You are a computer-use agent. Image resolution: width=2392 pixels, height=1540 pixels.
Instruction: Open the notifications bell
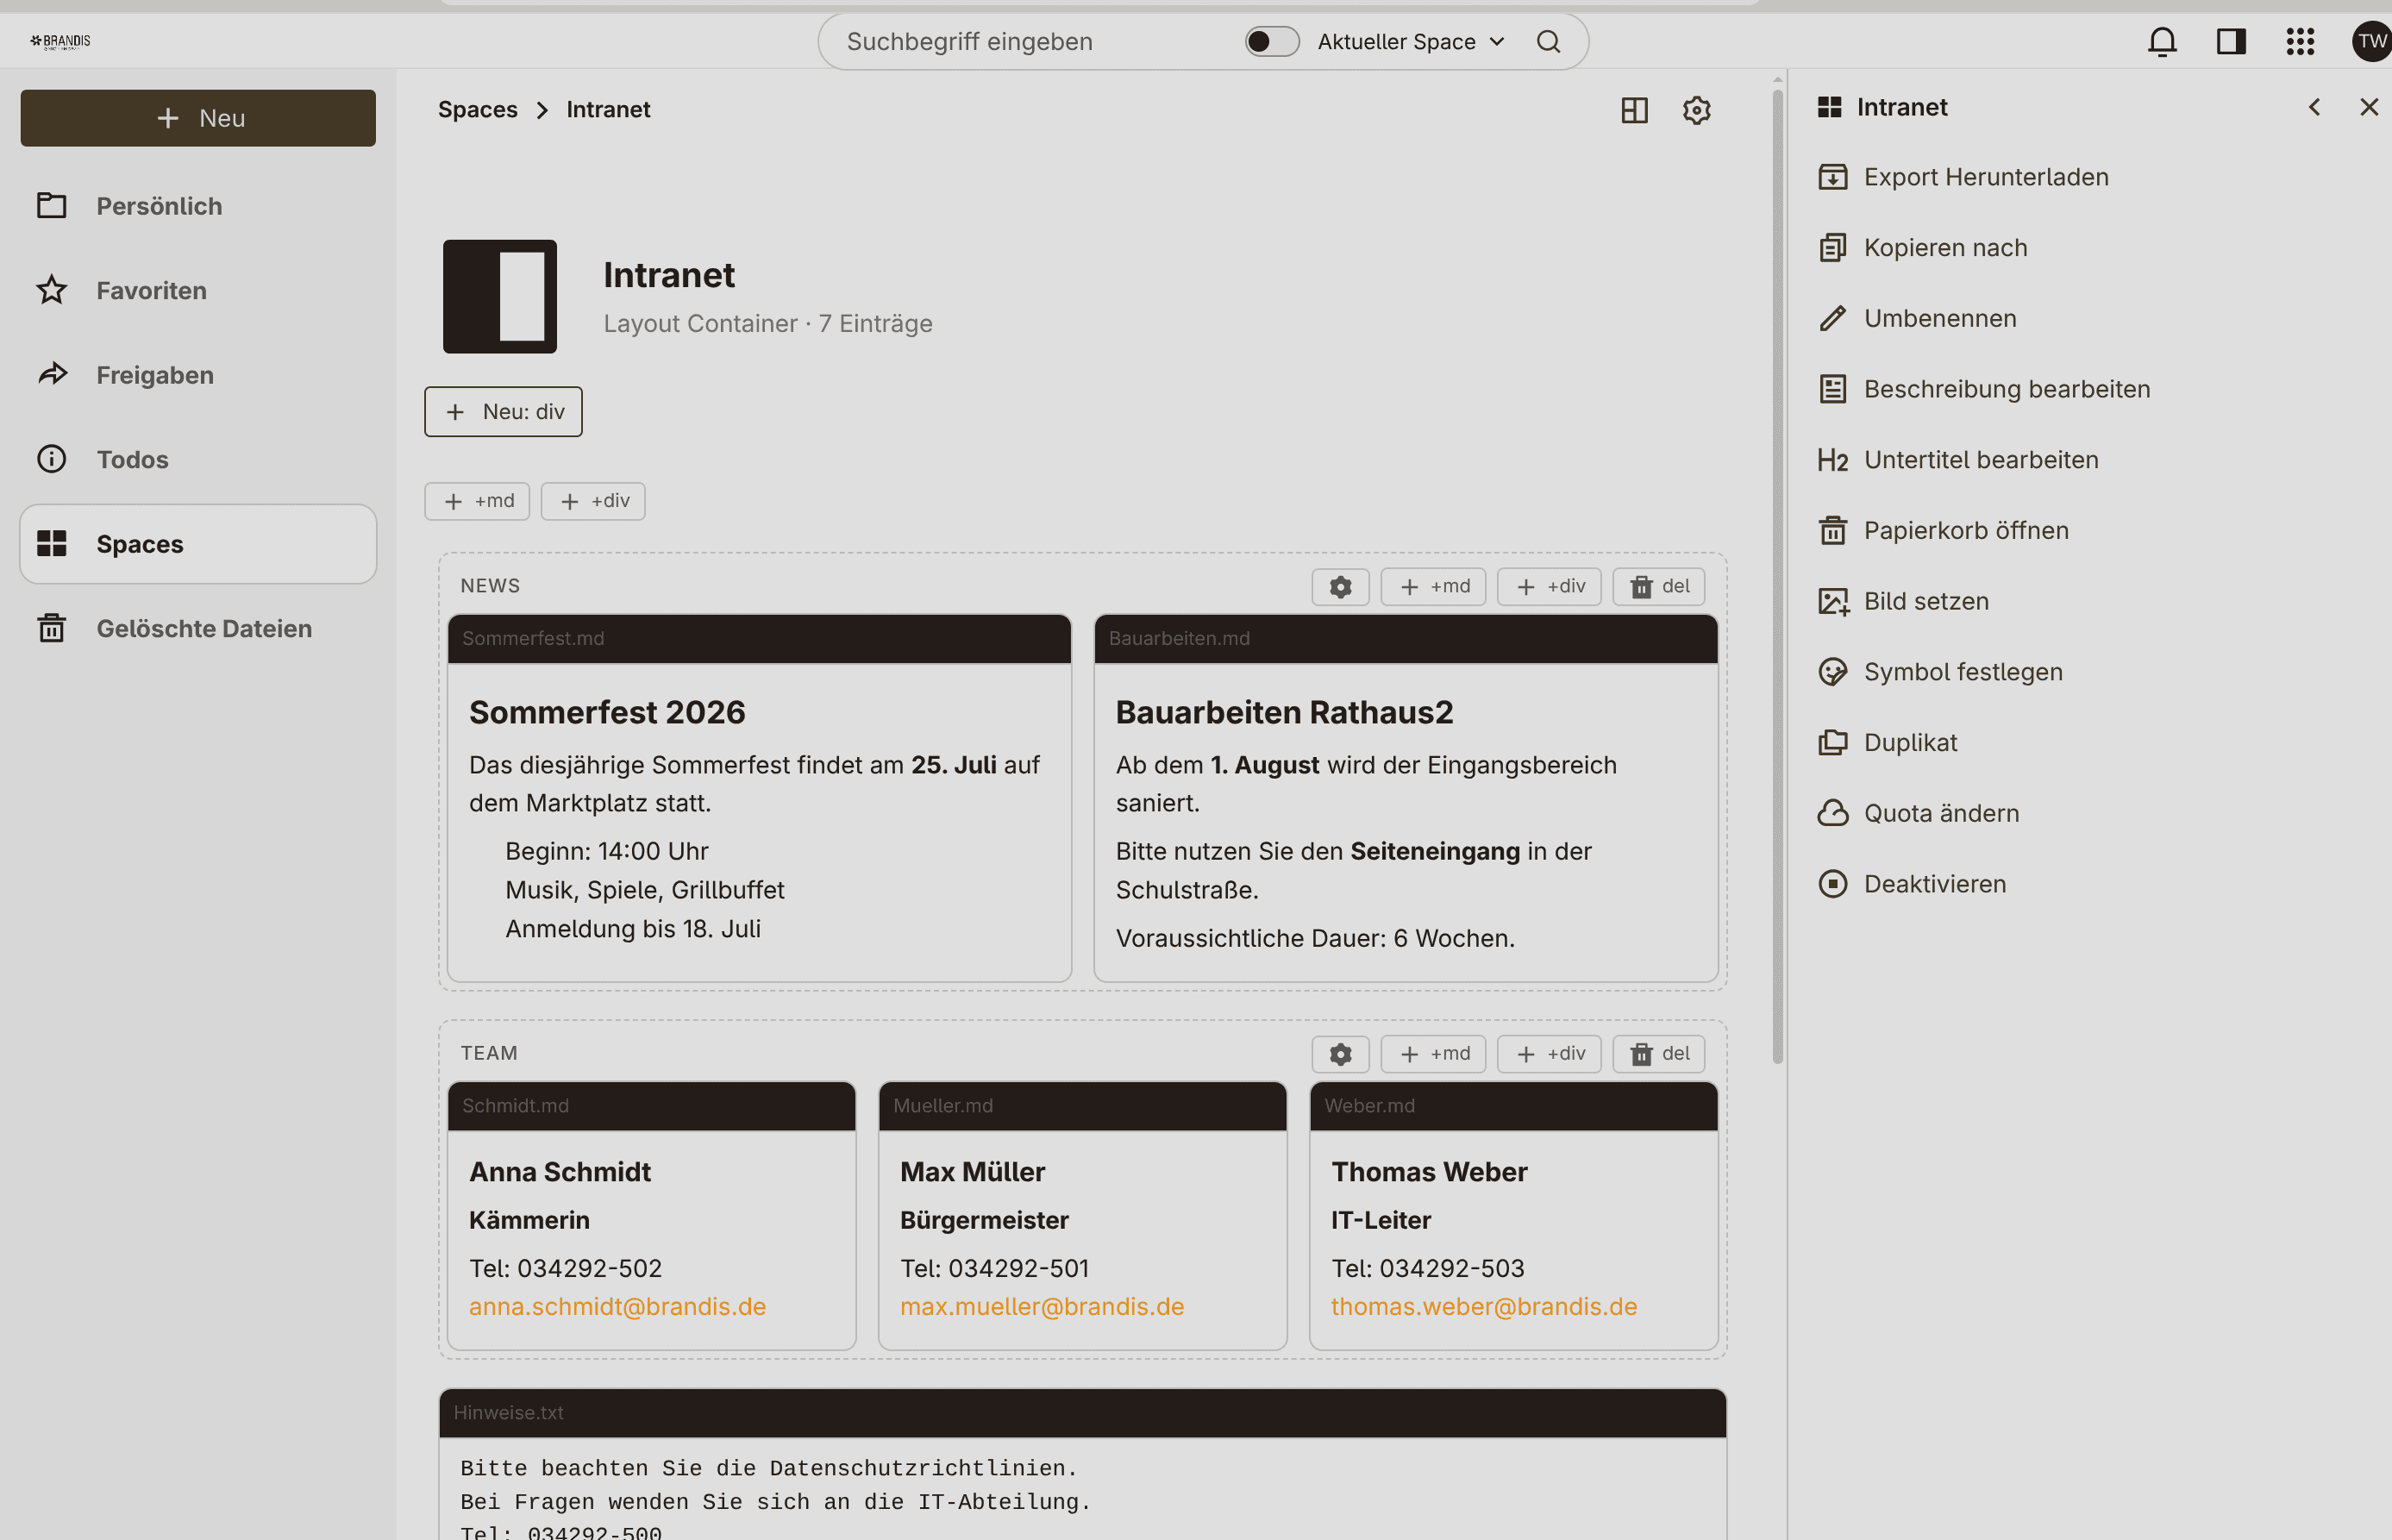tap(2162, 41)
